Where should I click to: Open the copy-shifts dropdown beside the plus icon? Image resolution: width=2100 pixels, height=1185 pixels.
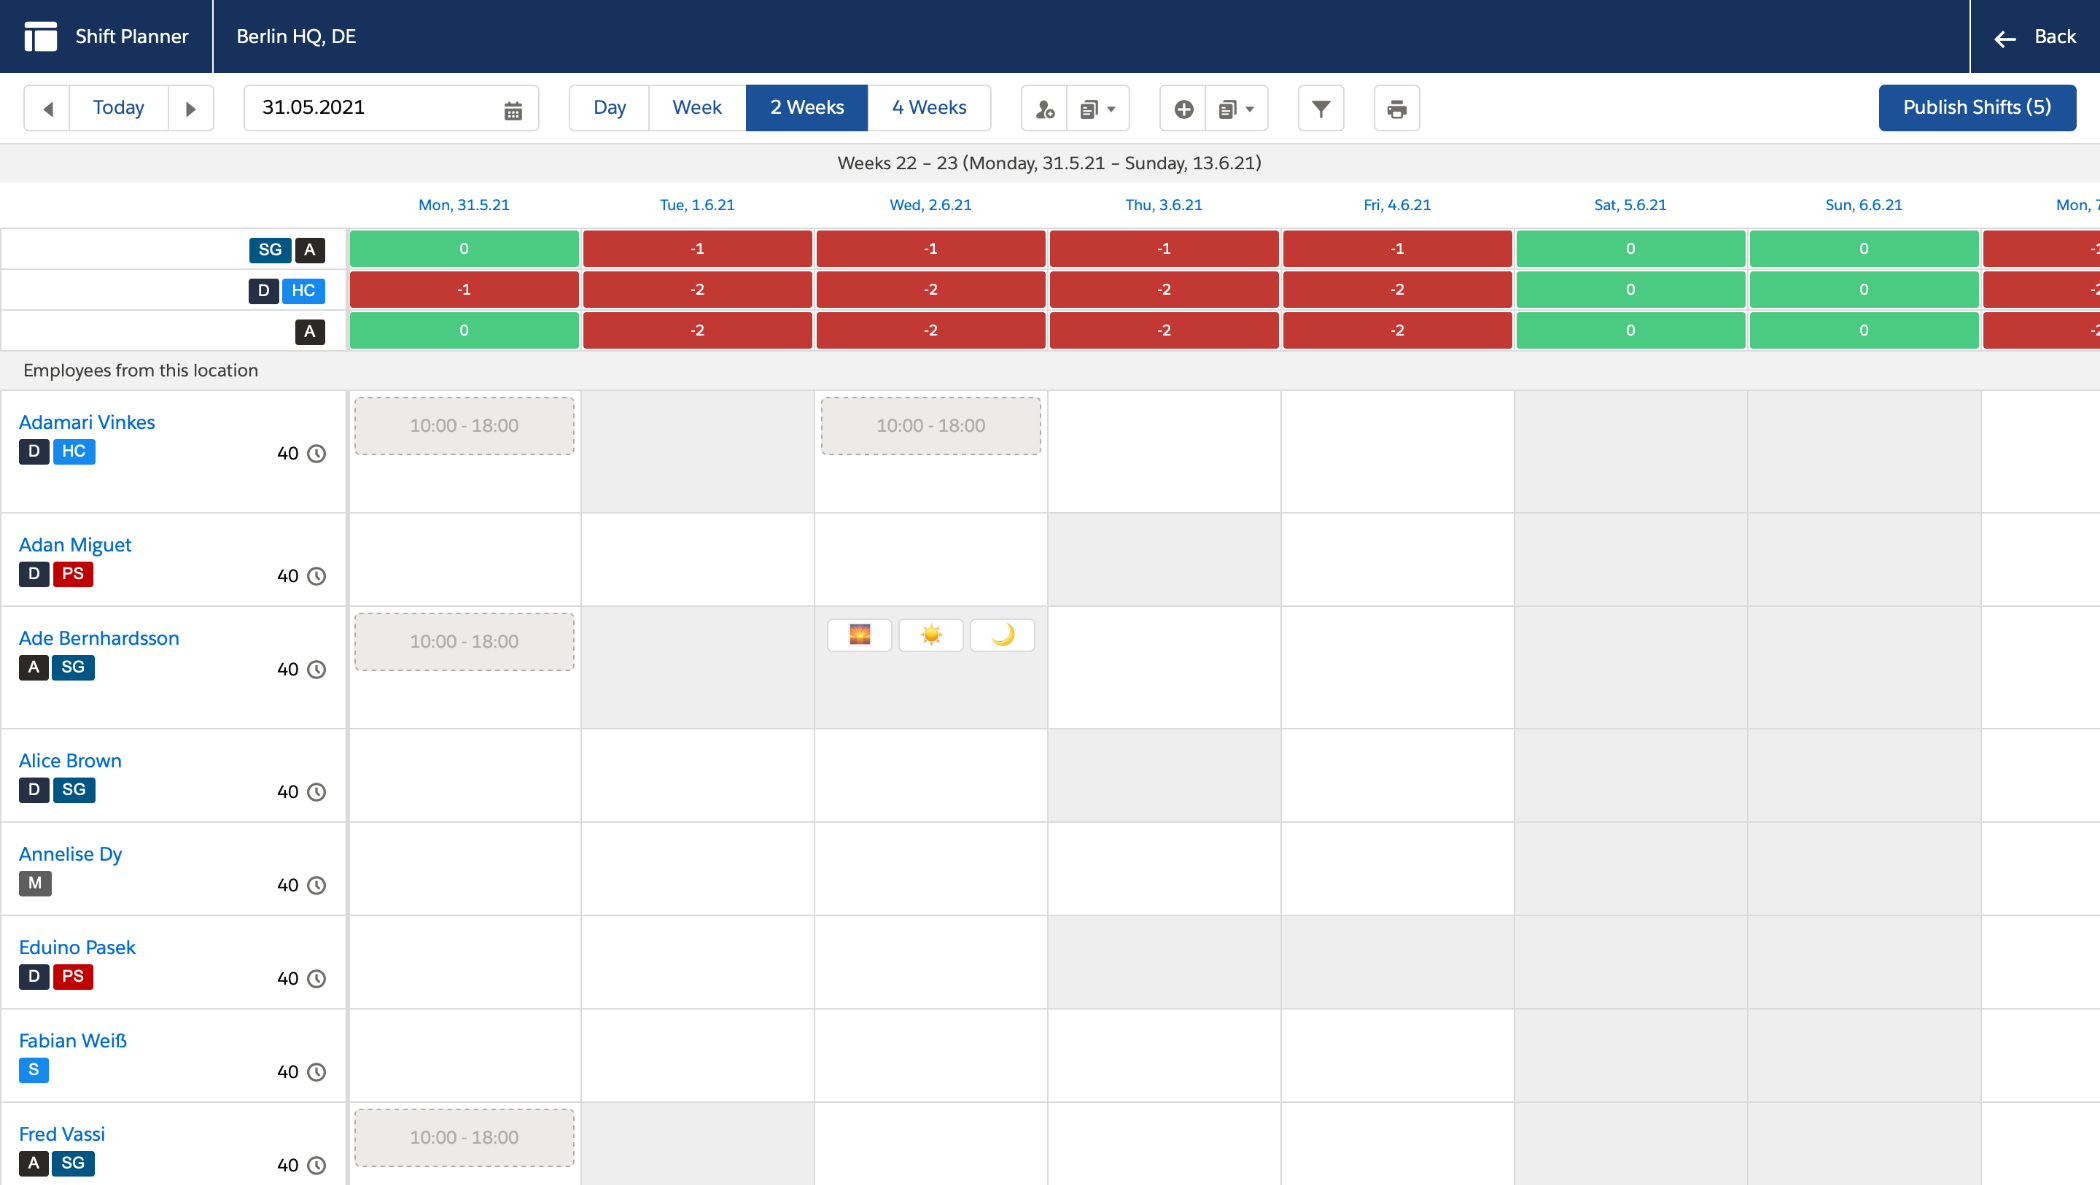[1237, 108]
